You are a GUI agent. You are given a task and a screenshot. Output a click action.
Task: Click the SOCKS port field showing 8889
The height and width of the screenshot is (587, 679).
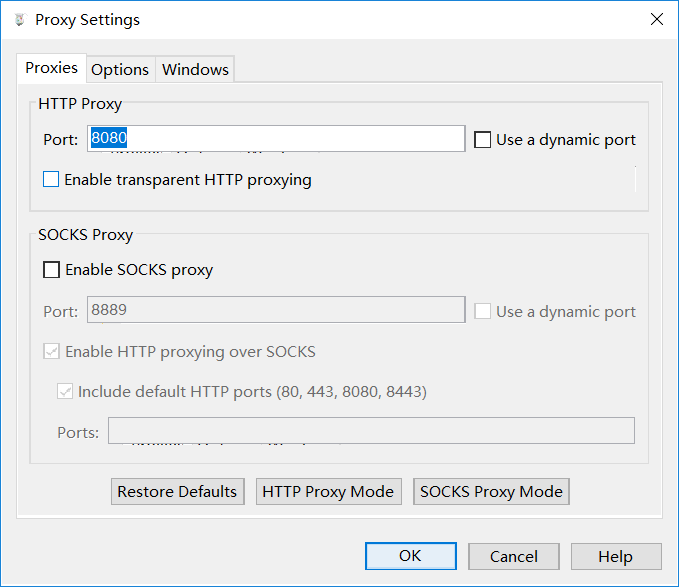[x=276, y=310]
